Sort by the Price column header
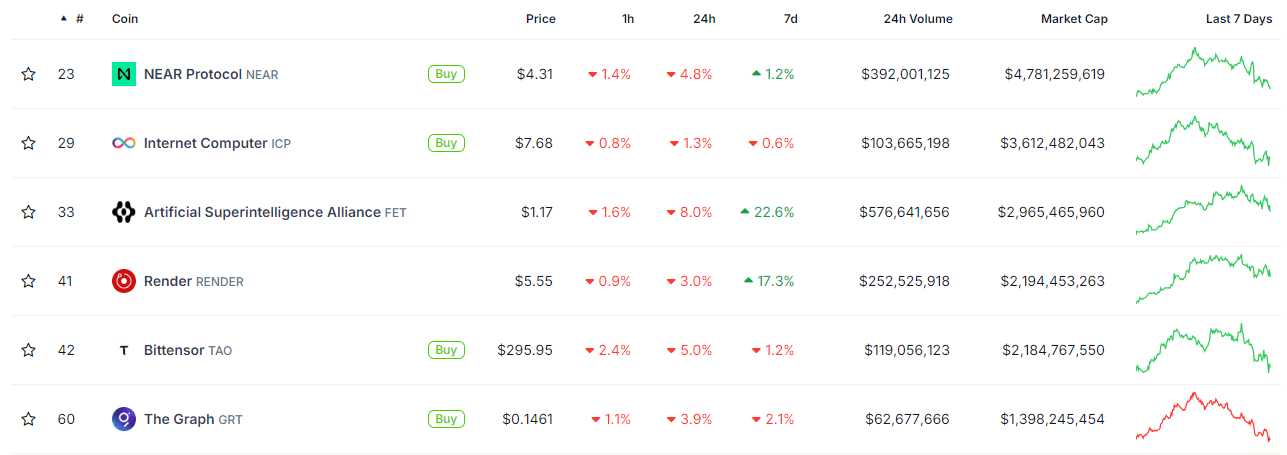Screen dimensions: 1287x455 coord(540,19)
